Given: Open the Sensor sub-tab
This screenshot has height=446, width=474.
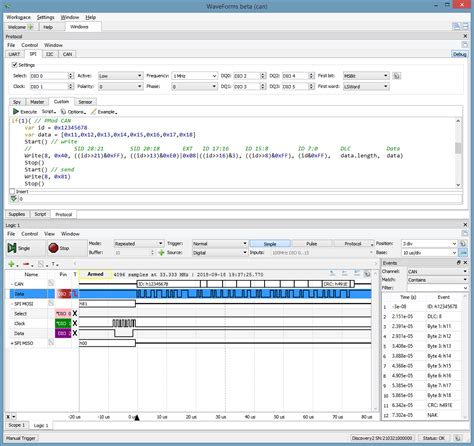Looking at the screenshot, I should 85,102.
